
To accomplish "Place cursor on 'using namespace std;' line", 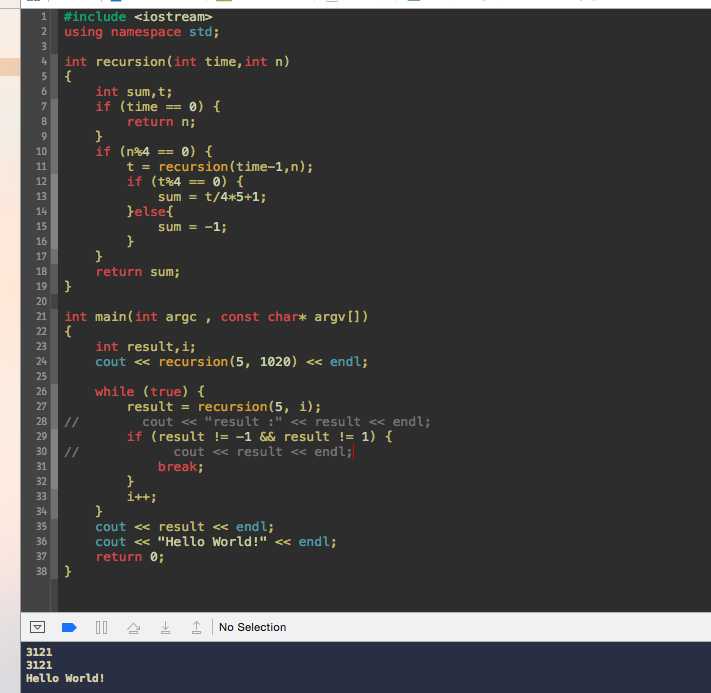I will point(141,32).
